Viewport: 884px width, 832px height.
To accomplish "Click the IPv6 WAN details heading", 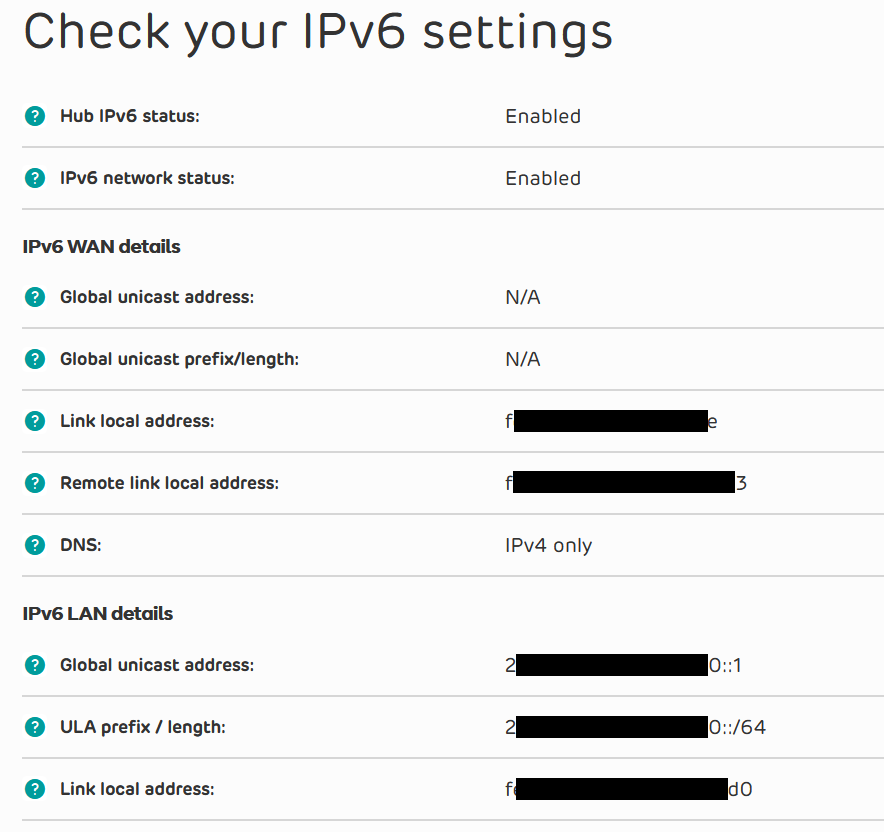I will click(x=102, y=246).
